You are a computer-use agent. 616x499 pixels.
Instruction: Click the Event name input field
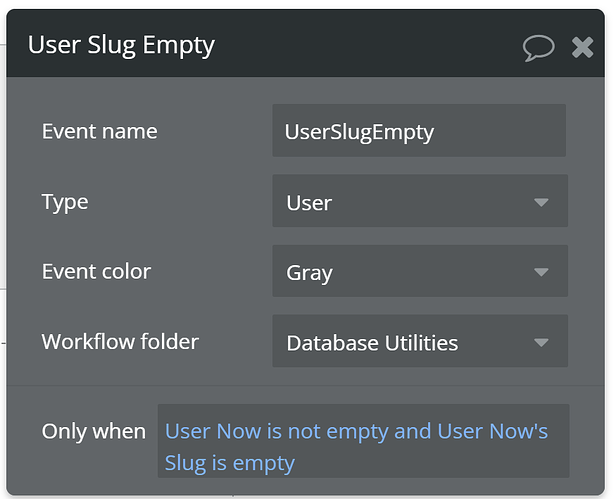coord(418,131)
